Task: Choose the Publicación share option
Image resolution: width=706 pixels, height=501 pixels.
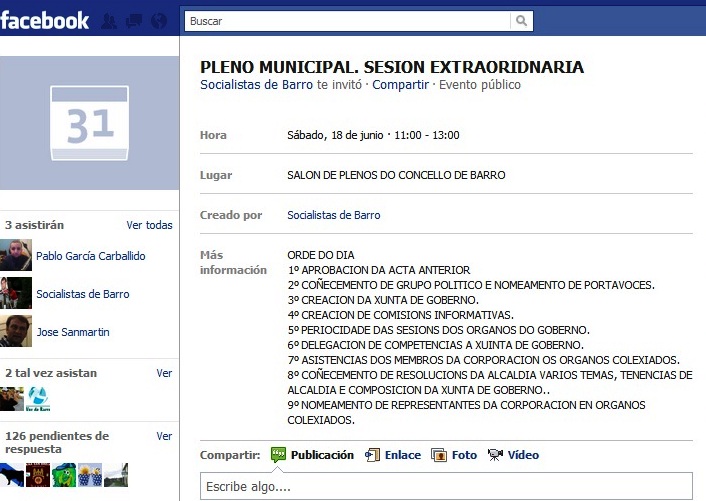Action: (x=312, y=455)
